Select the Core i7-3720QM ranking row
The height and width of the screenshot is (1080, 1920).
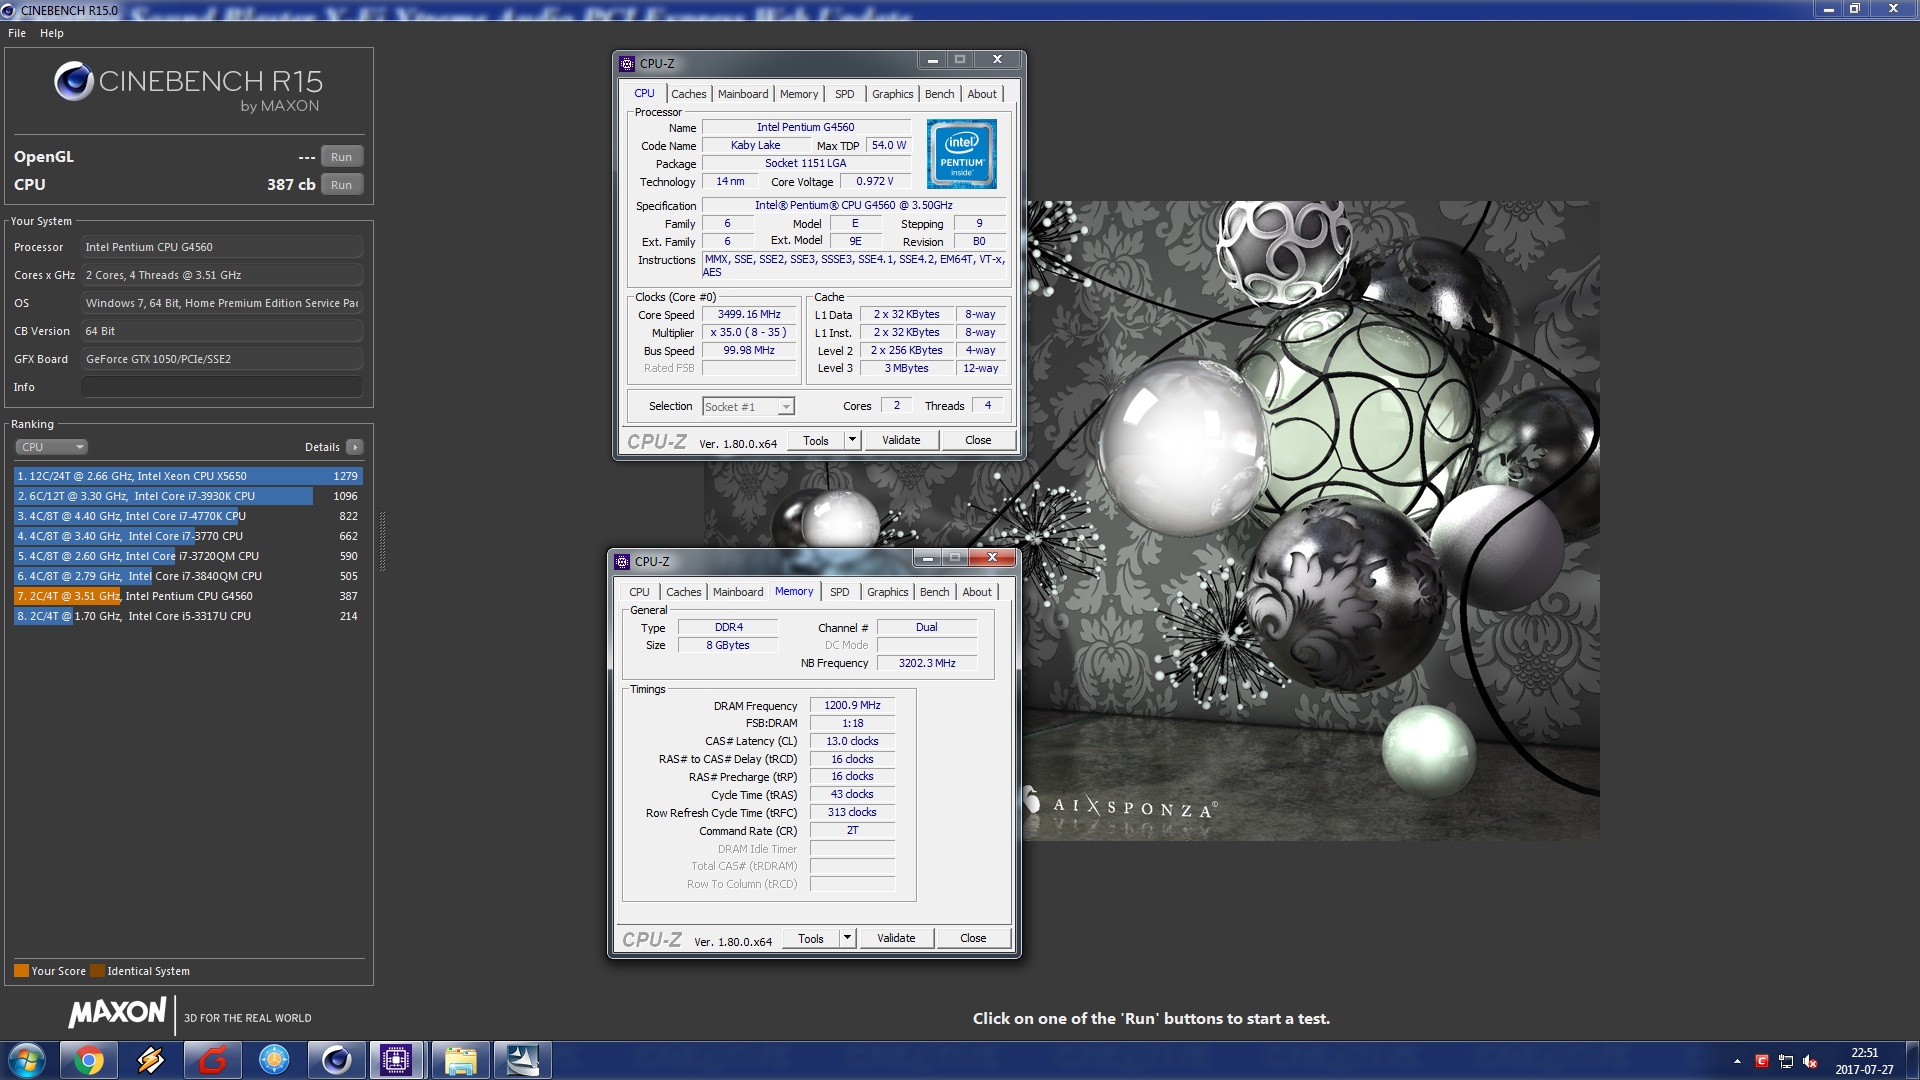coord(188,556)
